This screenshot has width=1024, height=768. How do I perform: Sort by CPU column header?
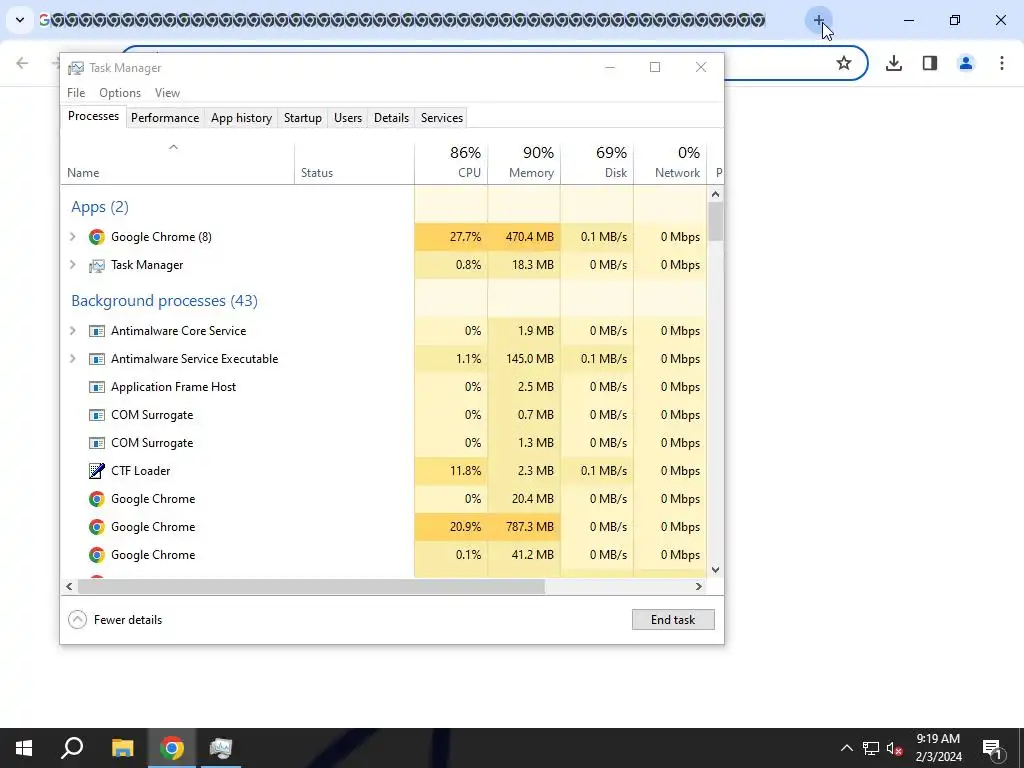coord(451,162)
